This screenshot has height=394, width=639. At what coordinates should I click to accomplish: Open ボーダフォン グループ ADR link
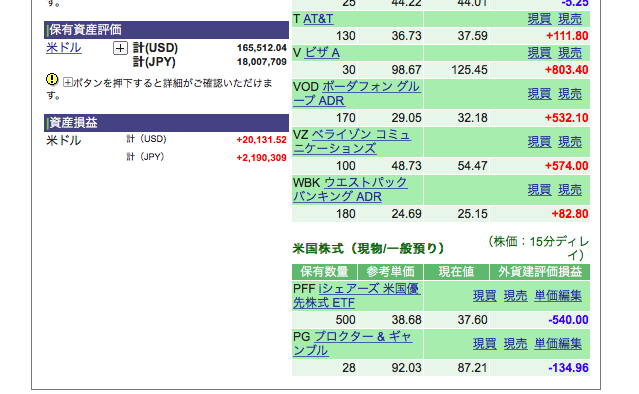click(356, 93)
